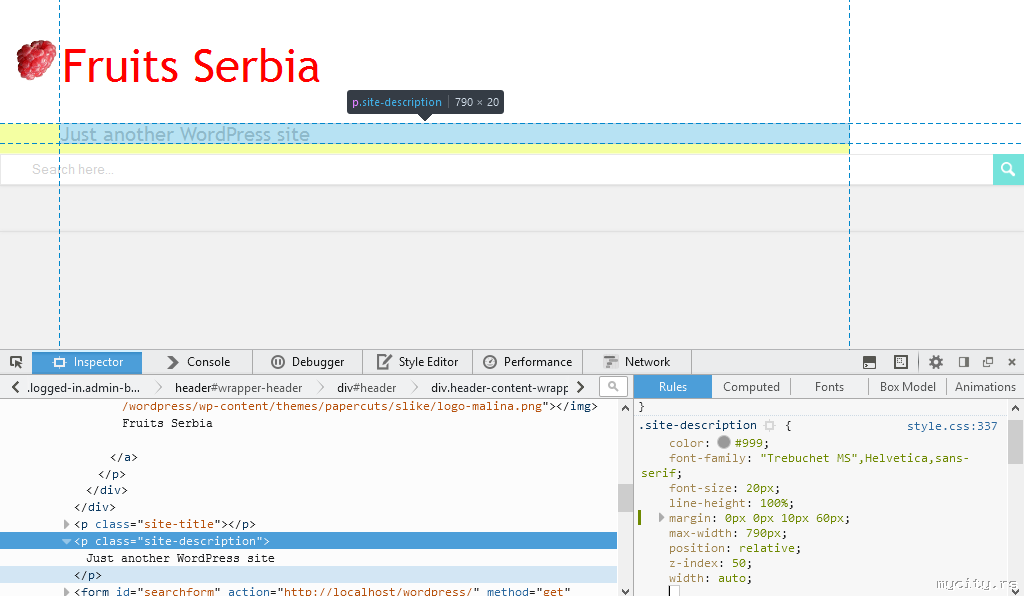Click the .site-description selector text
Image resolution: width=1024 pixels, height=596 pixels.
[697, 426]
